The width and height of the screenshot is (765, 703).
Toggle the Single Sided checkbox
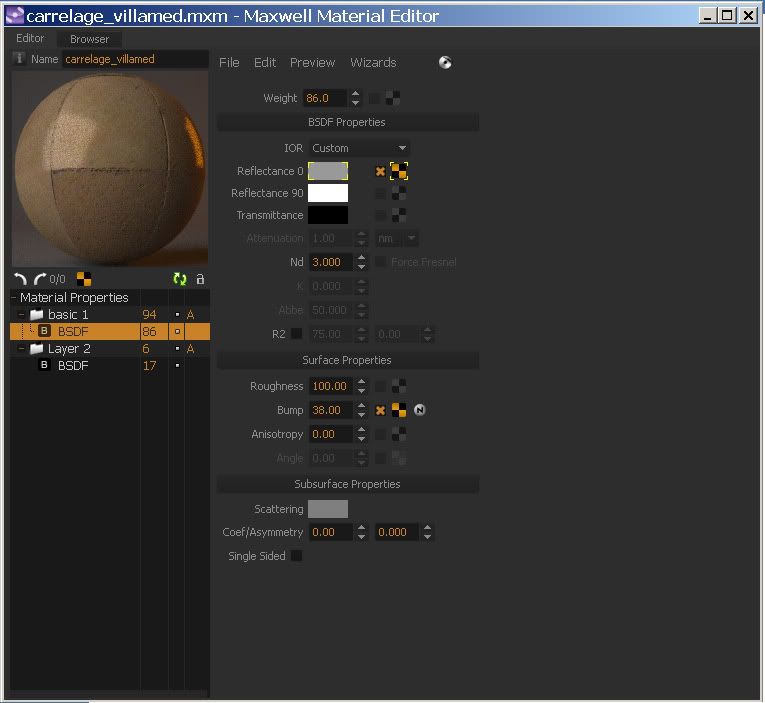[296, 556]
